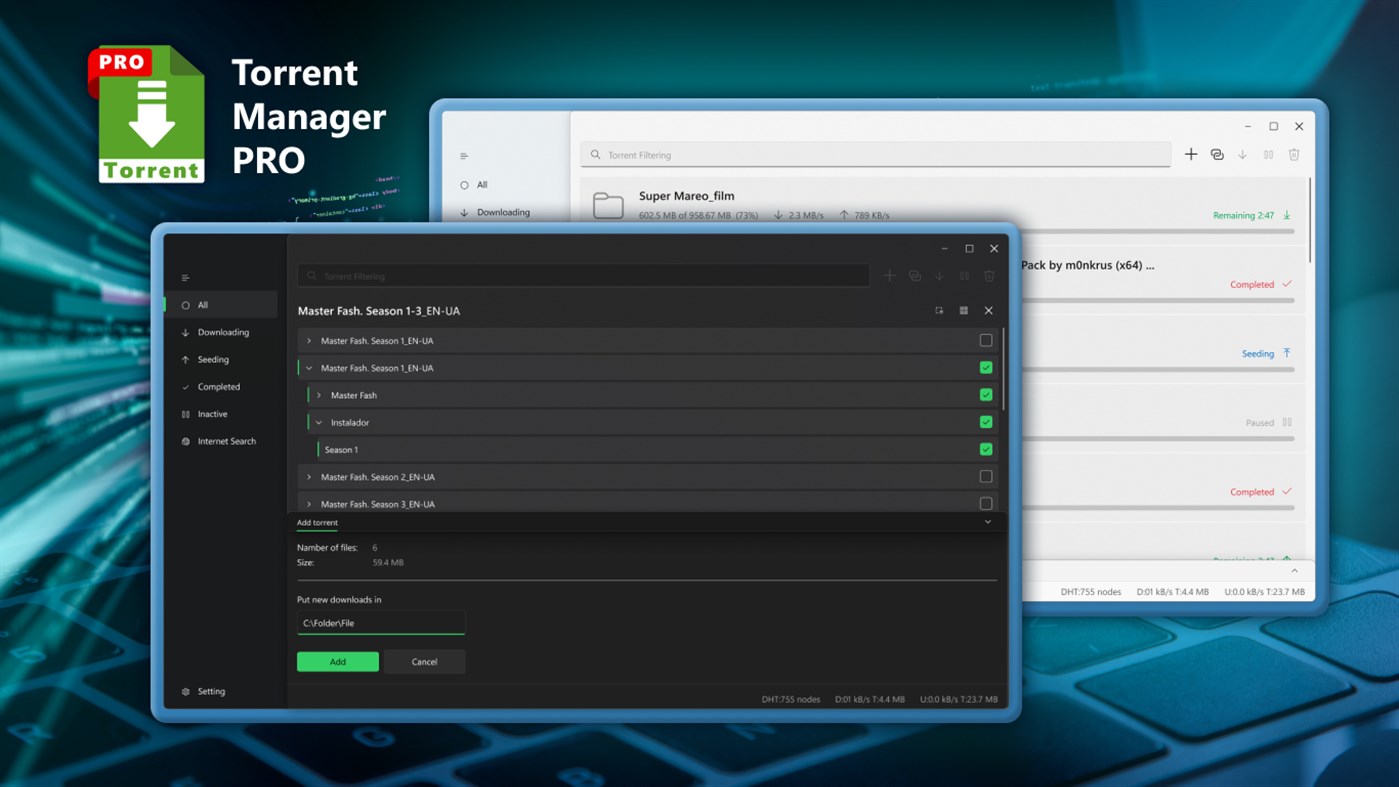Enable the checkbox for Master Fash. Season 2_EN-UA
Viewport: 1399px width, 787px height.
tap(986, 477)
